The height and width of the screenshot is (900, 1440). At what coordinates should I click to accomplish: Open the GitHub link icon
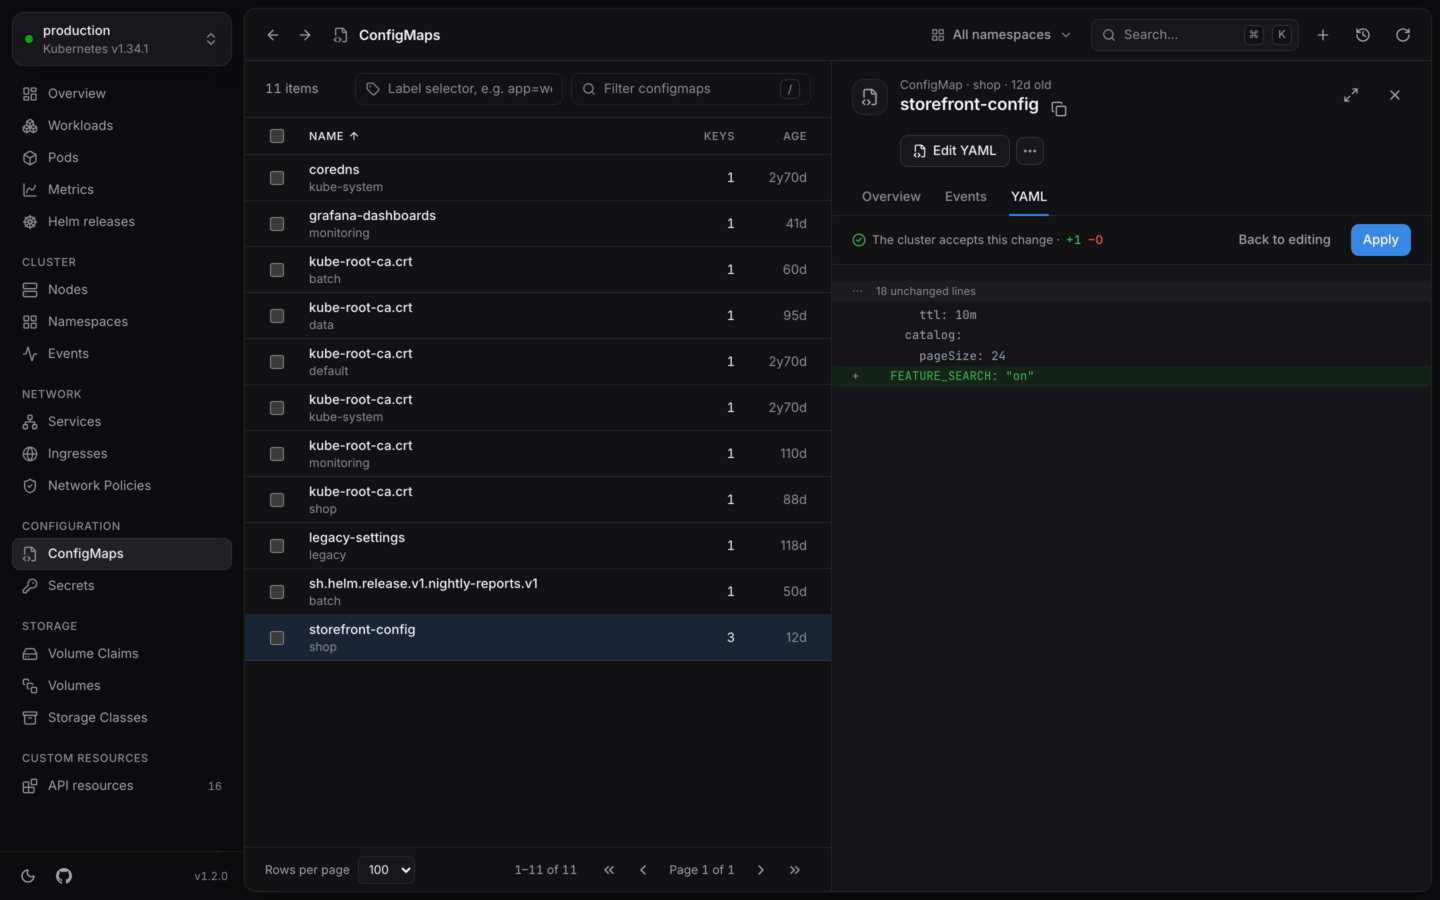(x=64, y=876)
